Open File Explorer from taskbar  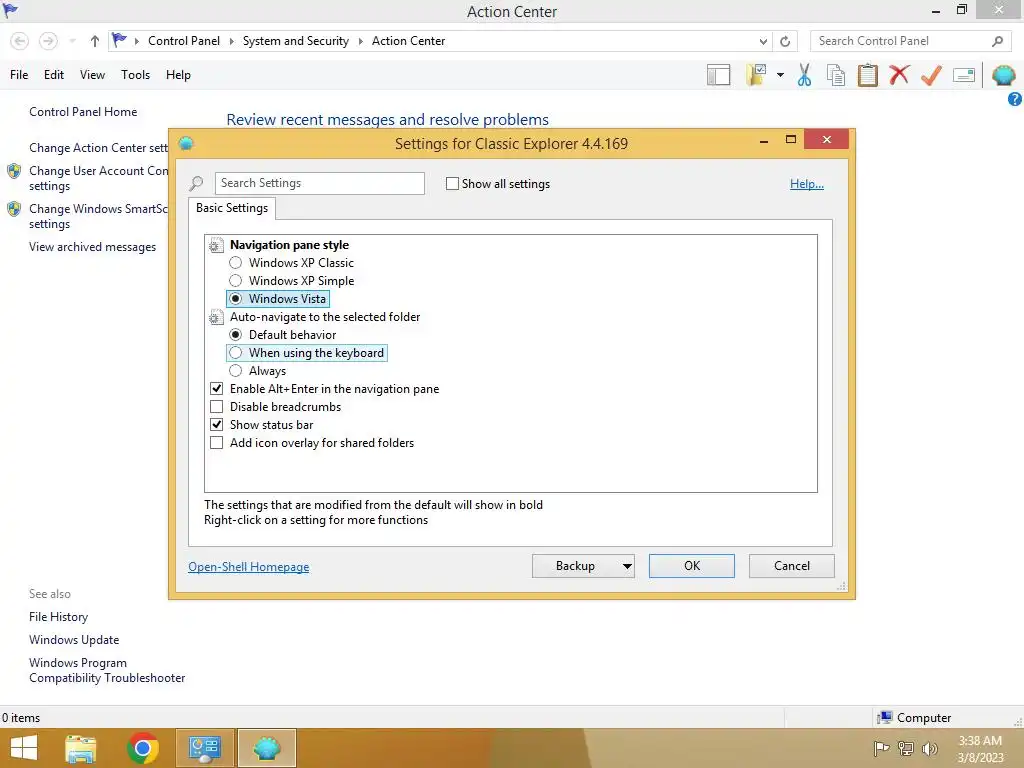coord(81,748)
